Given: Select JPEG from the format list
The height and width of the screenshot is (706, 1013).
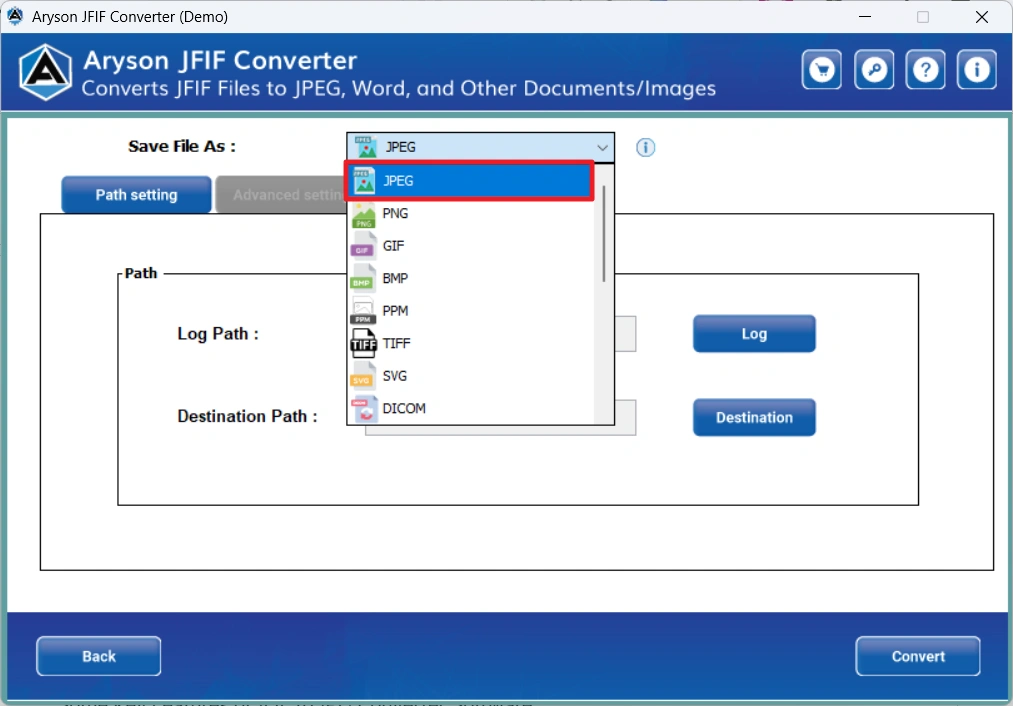Looking at the screenshot, I should (470, 181).
